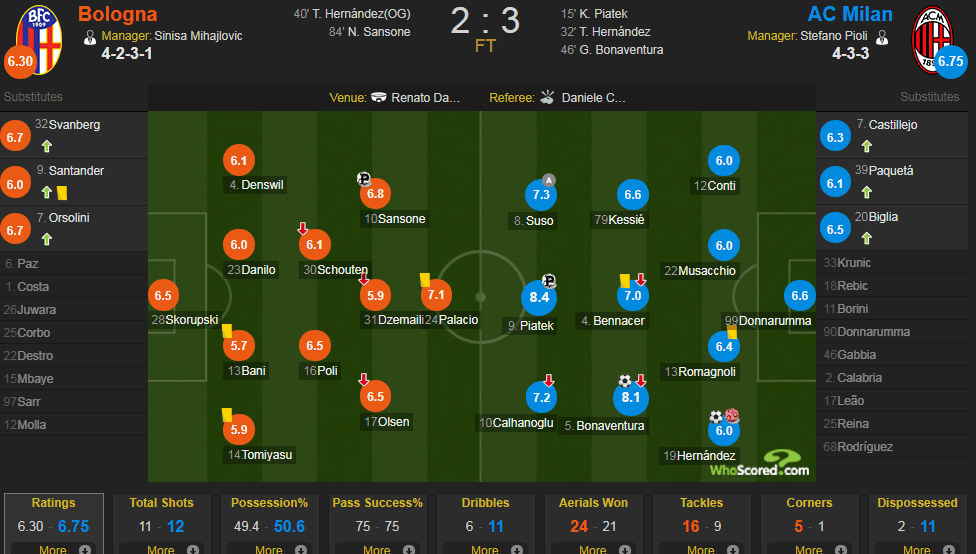This screenshot has width=976, height=554.
Task: Expand More under Possession%
Action: [269, 550]
